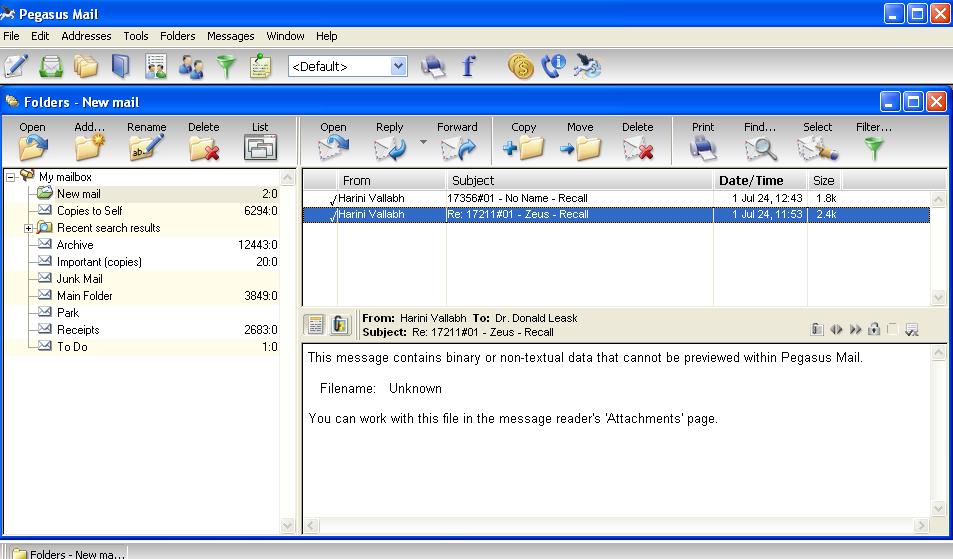
Task: Click the Reply envelope icon
Action: point(389,149)
